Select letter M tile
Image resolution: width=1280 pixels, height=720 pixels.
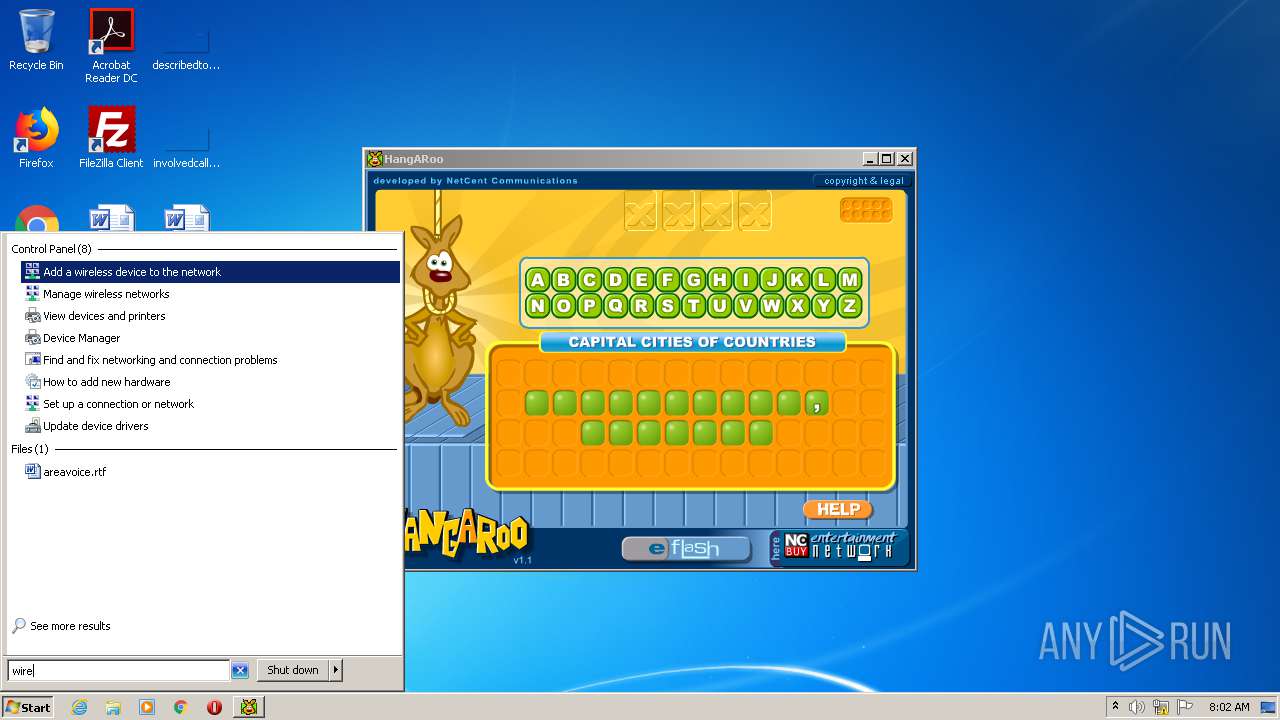click(850, 280)
